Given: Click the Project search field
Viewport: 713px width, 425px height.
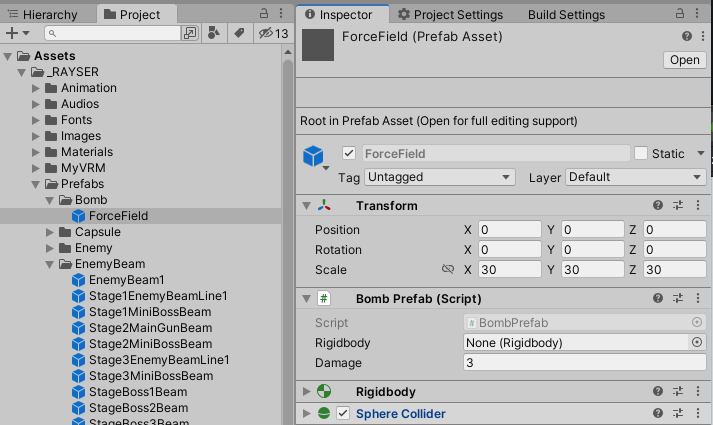Looking at the screenshot, I should click(x=113, y=33).
